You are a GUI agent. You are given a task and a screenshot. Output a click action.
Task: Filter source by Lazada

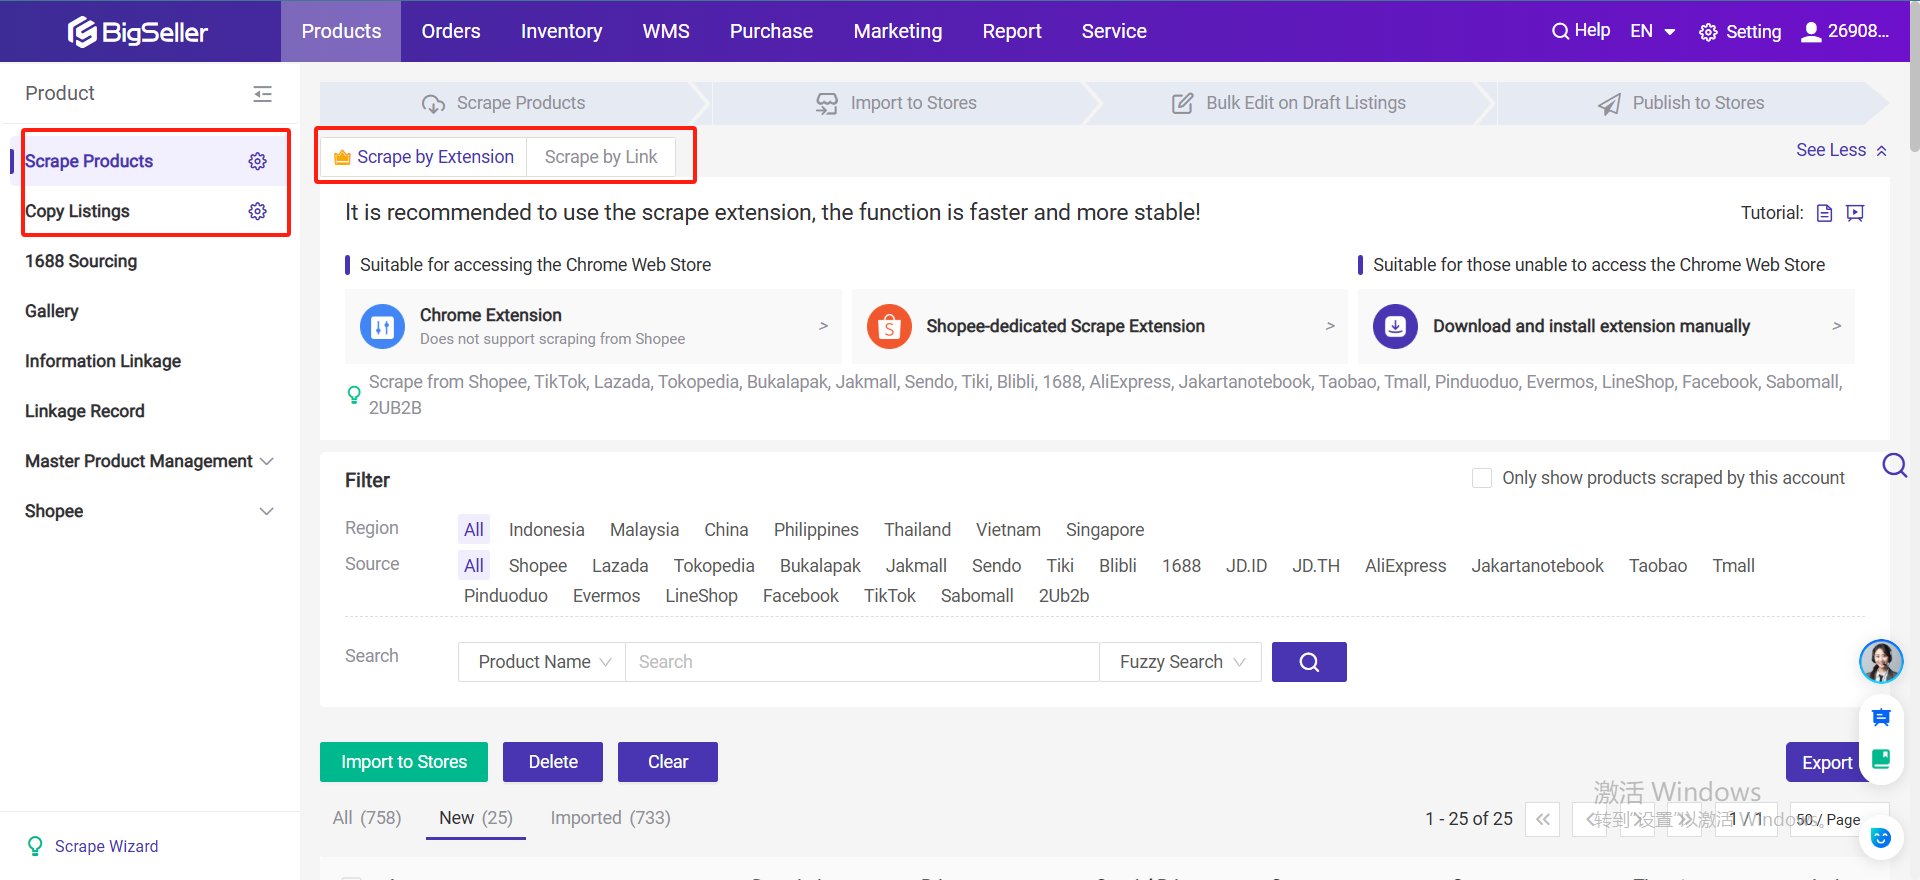[619, 566]
